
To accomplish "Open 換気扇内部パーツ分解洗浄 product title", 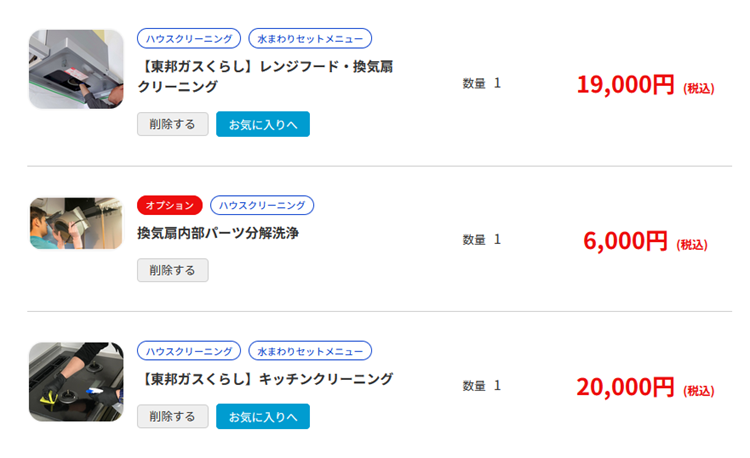I will (x=218, y=233).
